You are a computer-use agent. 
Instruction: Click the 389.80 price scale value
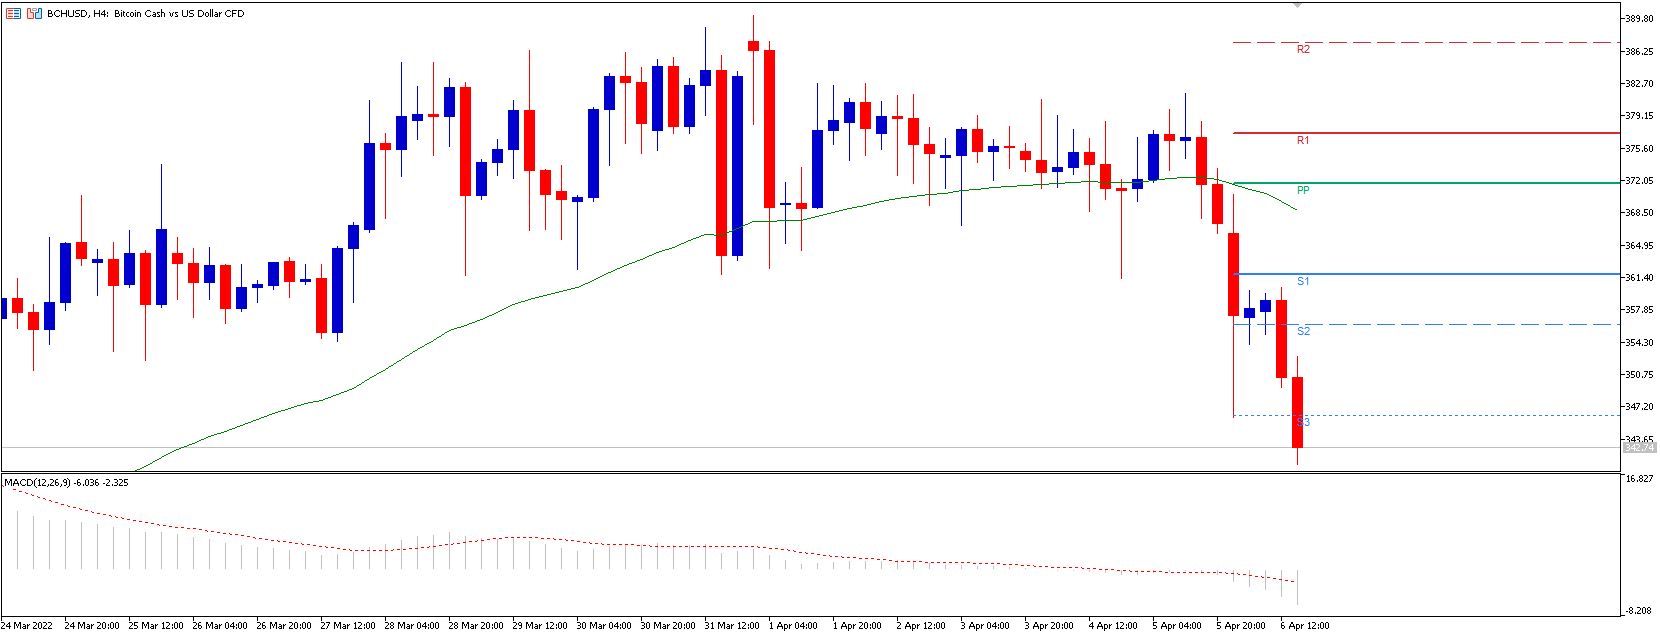point(1638,19)
